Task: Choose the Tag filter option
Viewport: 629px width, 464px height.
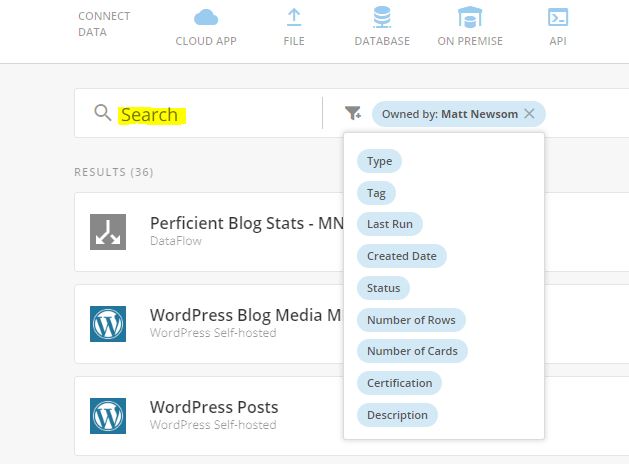Action: point(376,193)
